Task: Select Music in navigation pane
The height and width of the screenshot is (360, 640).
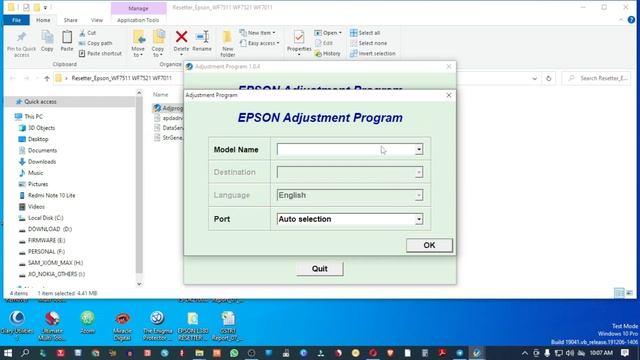Action: click(x=35, y=173)
